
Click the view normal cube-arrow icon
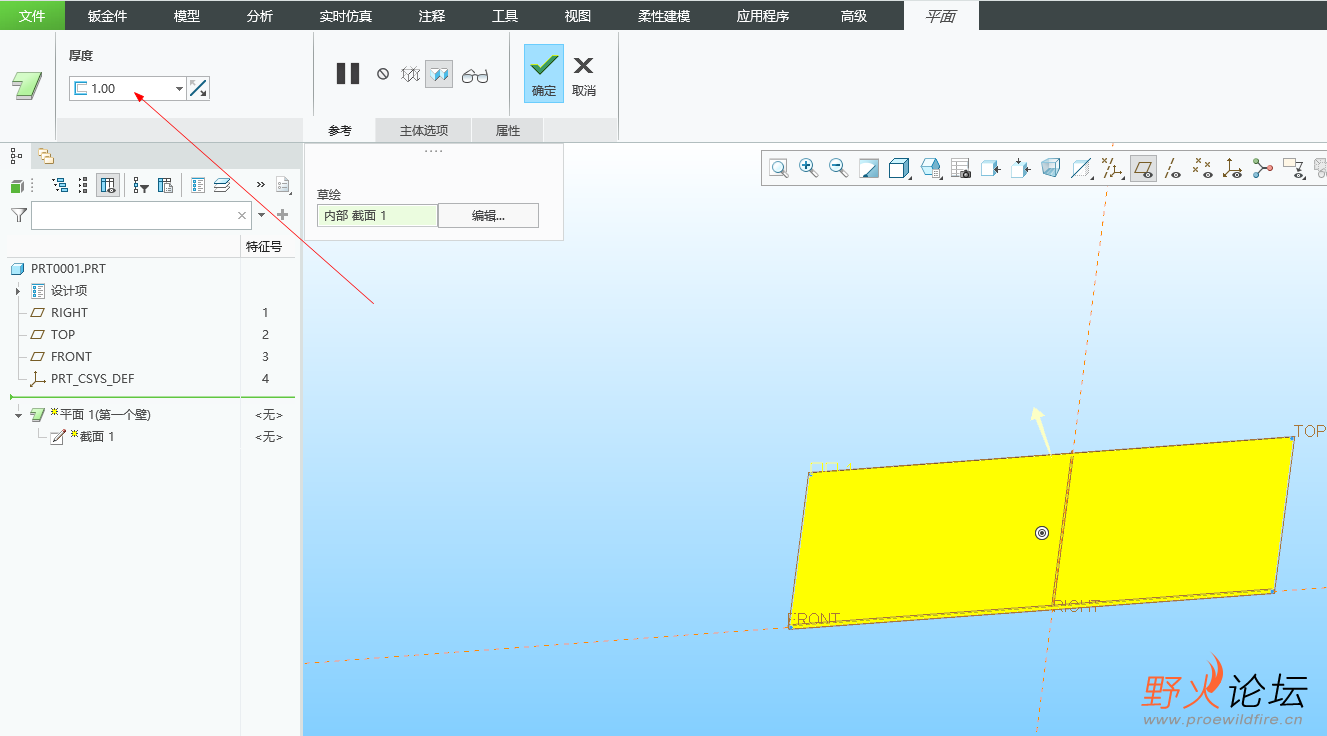click(x=991, y=168)
